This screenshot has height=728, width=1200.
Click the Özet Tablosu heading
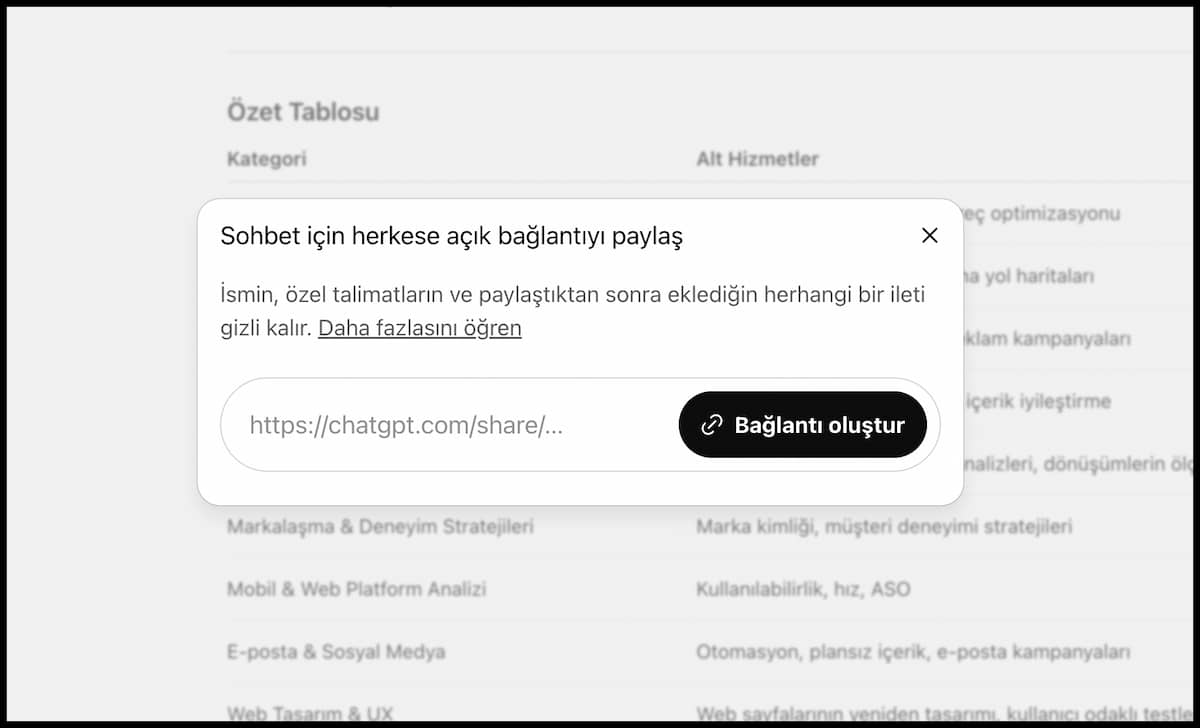pyautogui.click(x=303, y=111)
